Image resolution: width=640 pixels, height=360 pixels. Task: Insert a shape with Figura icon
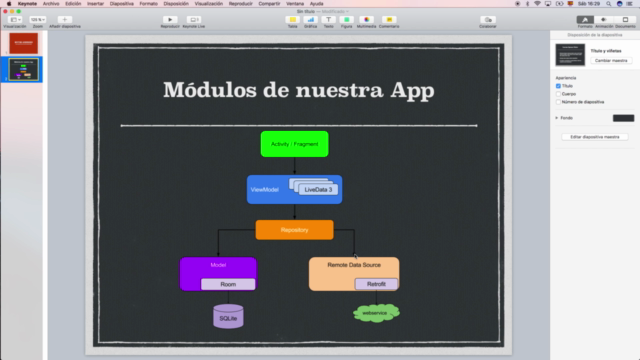[347, 20]
